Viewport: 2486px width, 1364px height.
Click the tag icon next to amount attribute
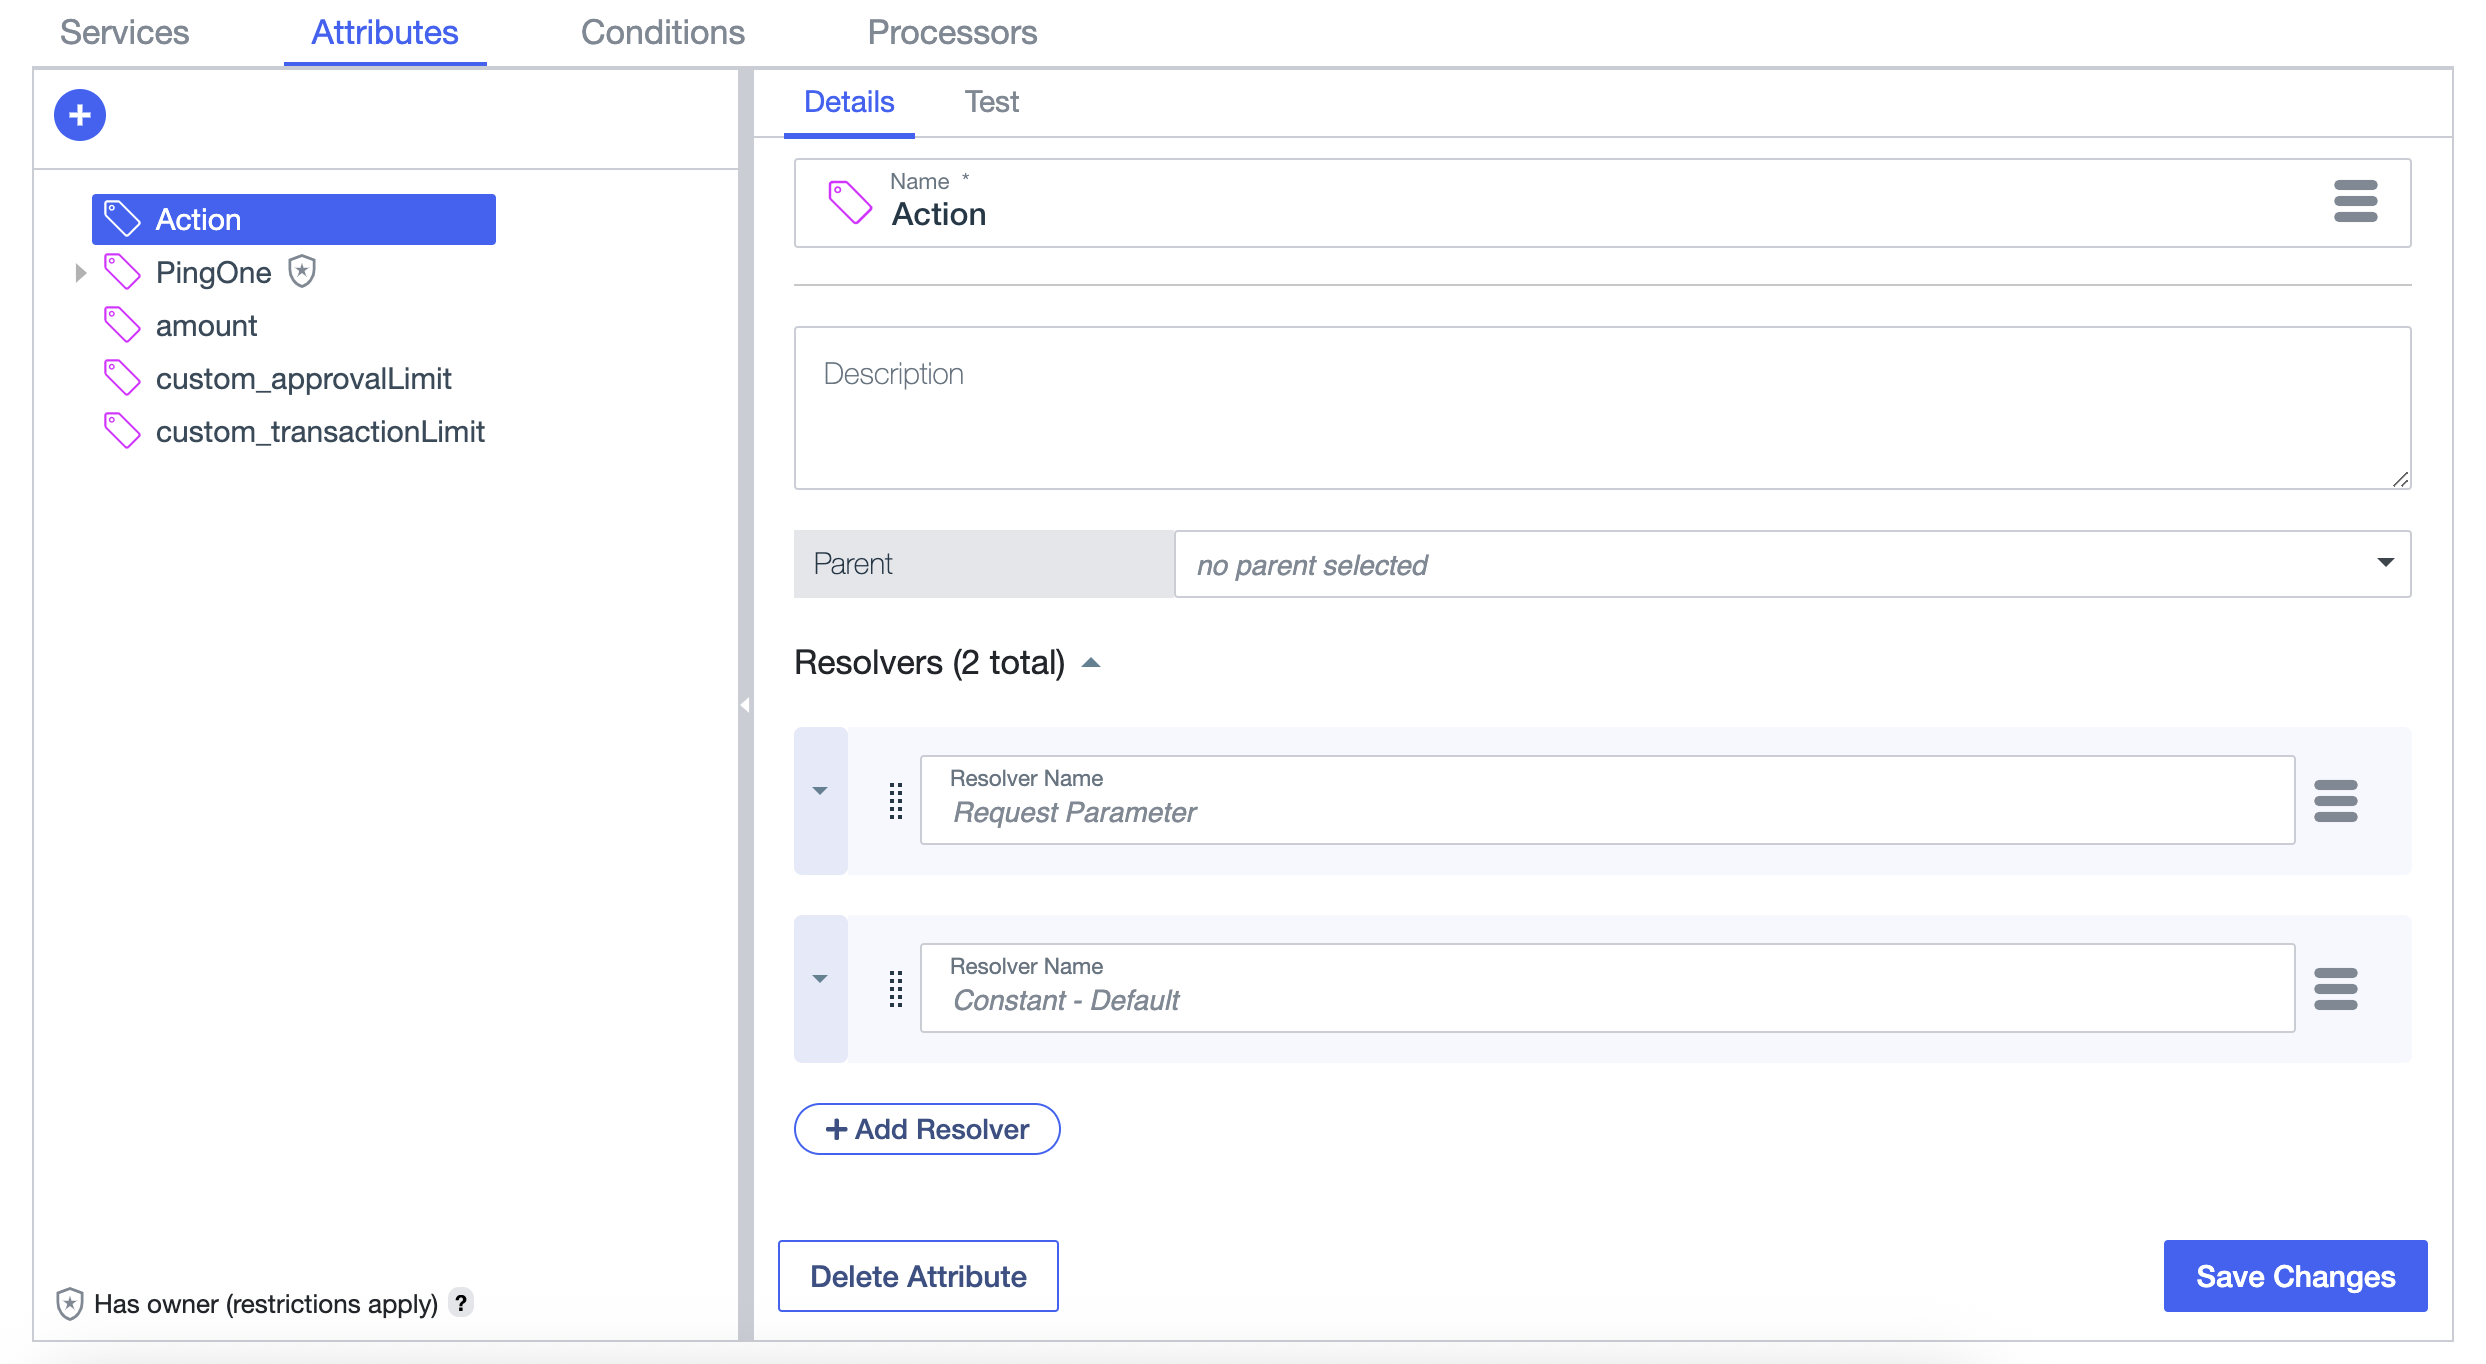(122, 324)
